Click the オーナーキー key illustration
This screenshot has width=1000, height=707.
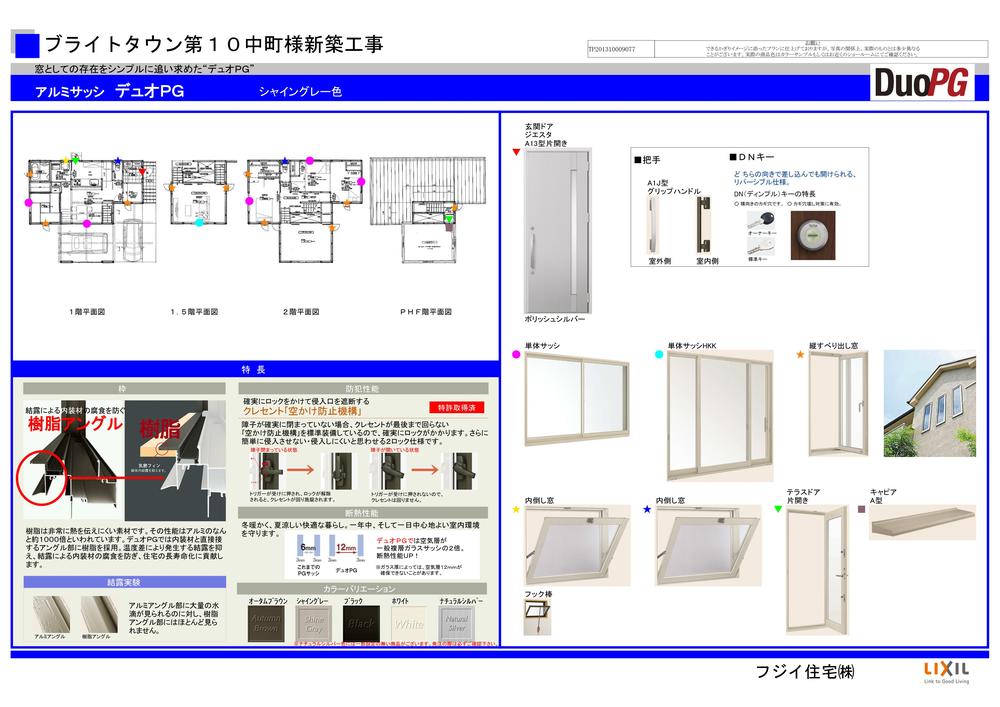pyautogui.click(x=762, y=220)
